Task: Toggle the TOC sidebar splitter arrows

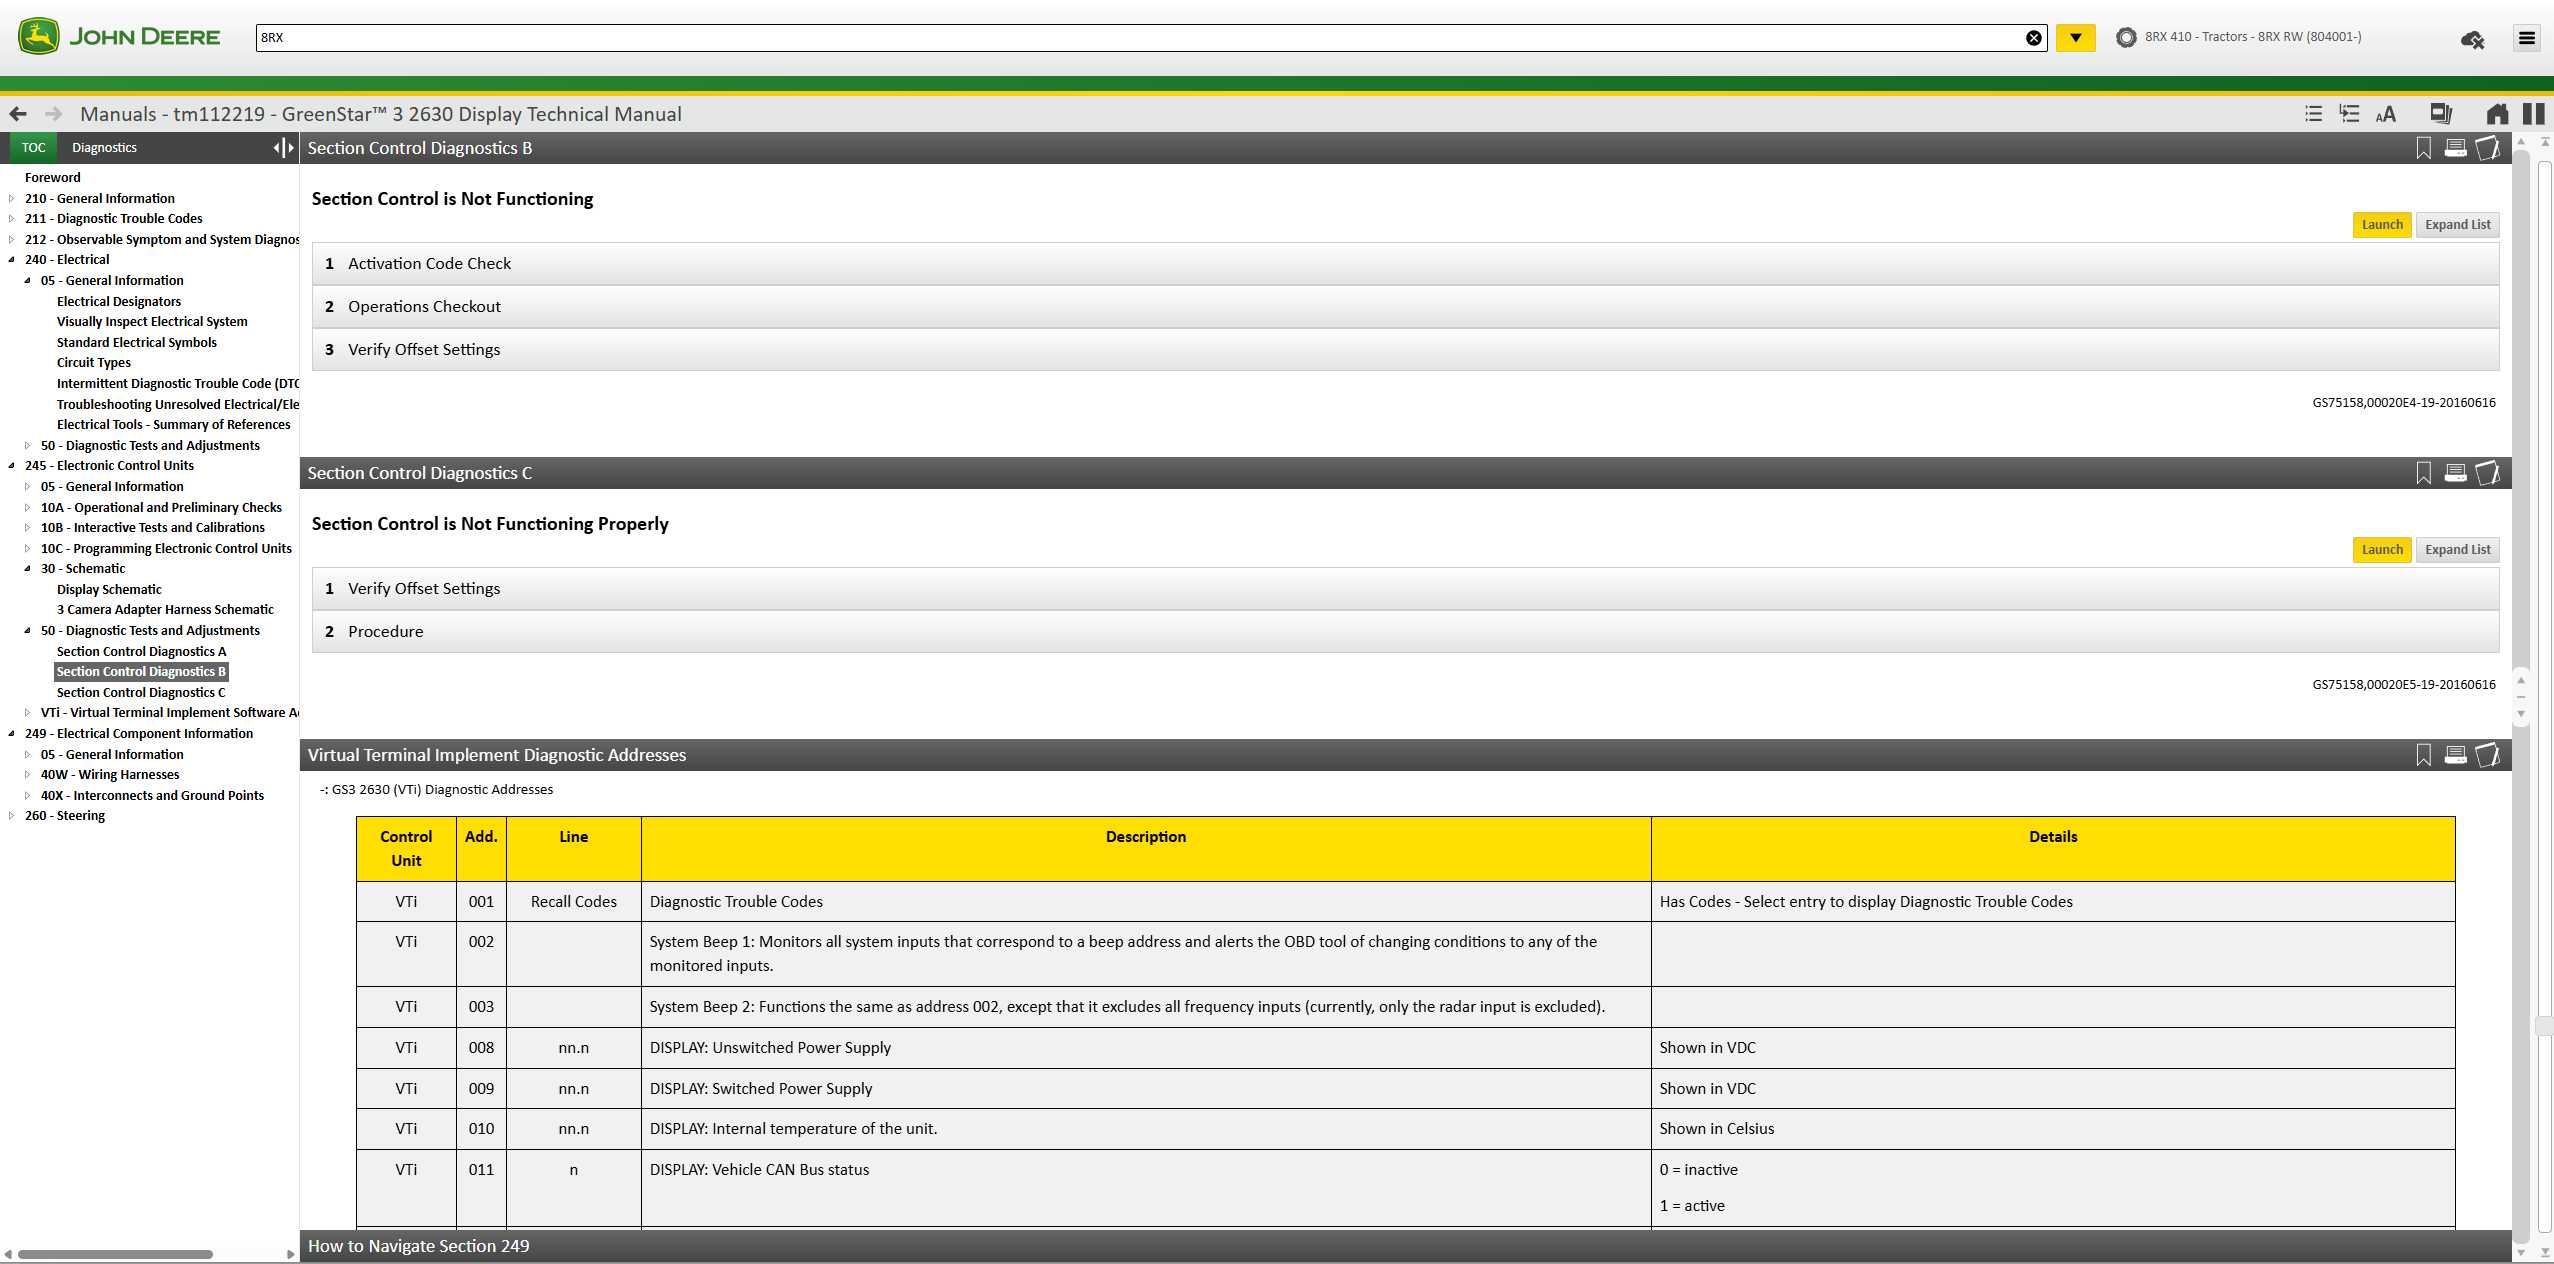Action: point(284,148)
